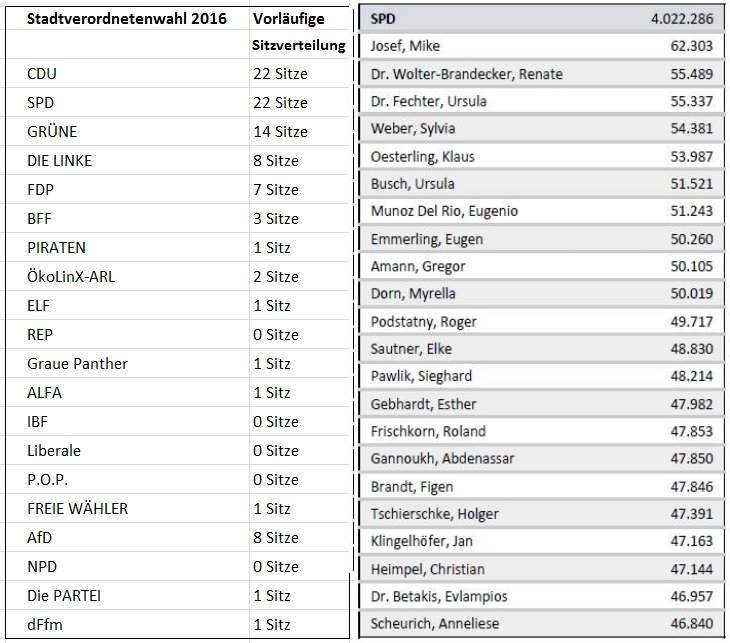This screenshot has height=643, width=730.
Task: Click Oesterling, Klaus vote count 53.987
Action: (691, 156)
